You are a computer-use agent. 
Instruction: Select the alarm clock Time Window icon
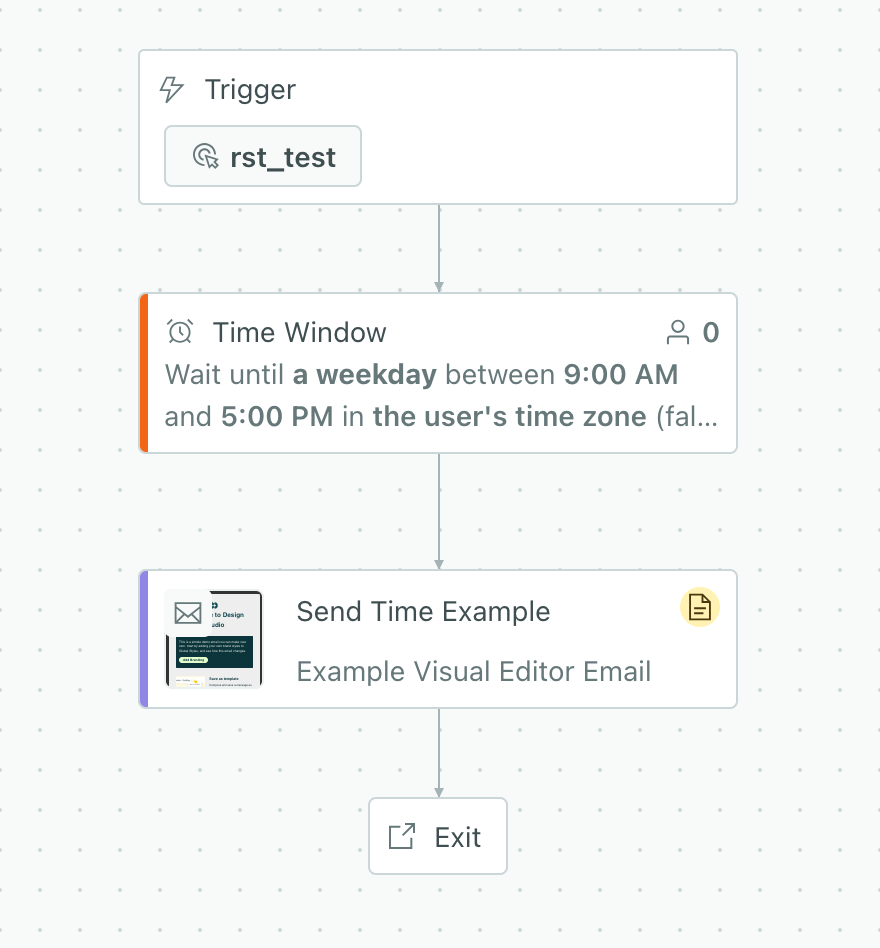coord(180,332)
